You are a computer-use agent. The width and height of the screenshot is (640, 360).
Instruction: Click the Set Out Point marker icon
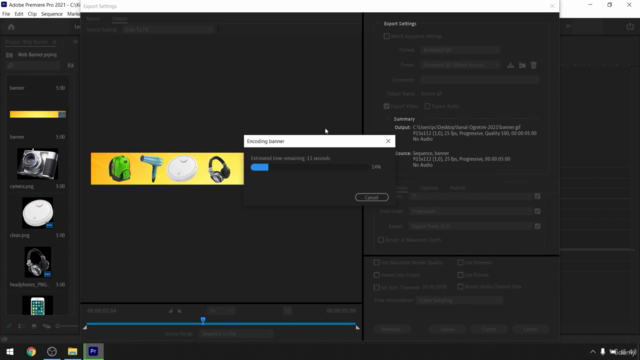pyautogui.click(x=180, y=311)
